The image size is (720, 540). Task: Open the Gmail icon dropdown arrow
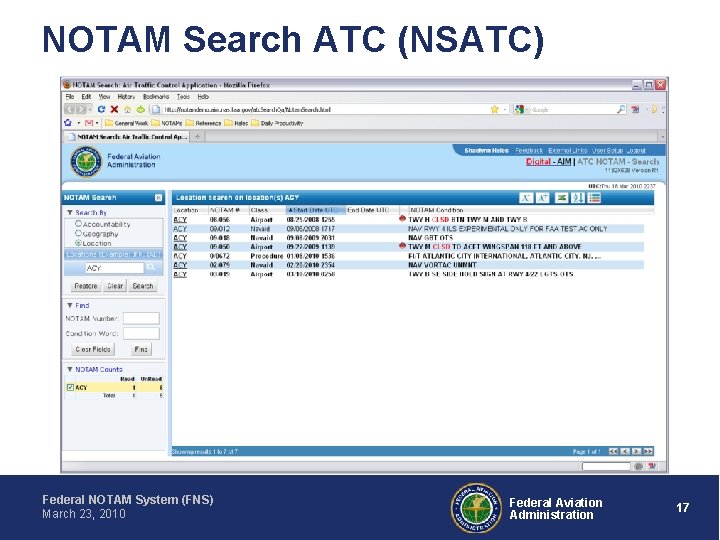97,123
